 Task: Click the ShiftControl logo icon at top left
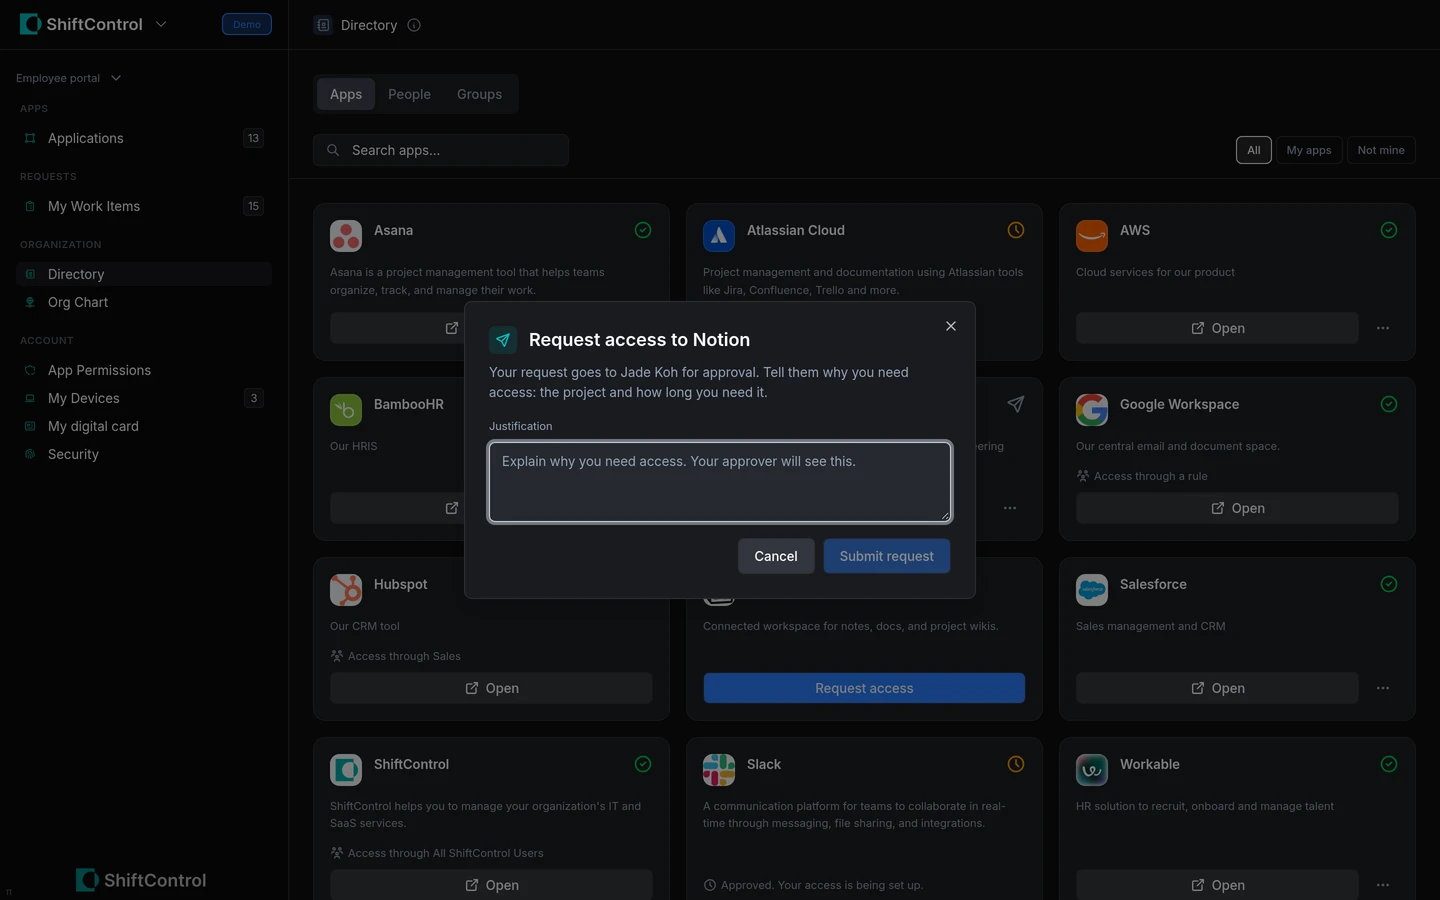[30, 24]
